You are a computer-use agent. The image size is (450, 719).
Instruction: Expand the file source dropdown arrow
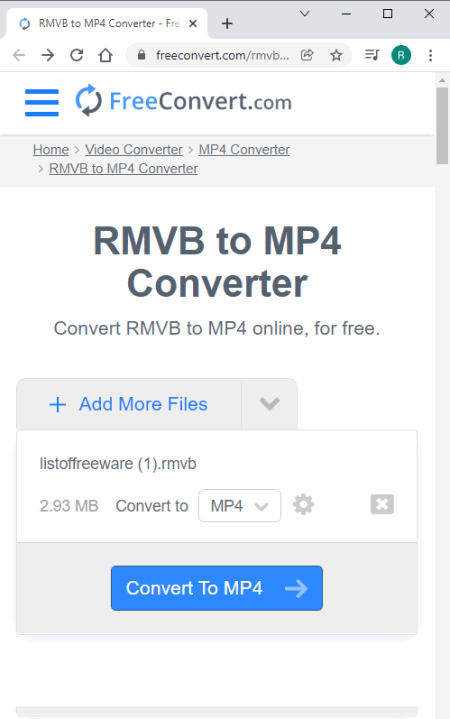click(x=269, y=404)
